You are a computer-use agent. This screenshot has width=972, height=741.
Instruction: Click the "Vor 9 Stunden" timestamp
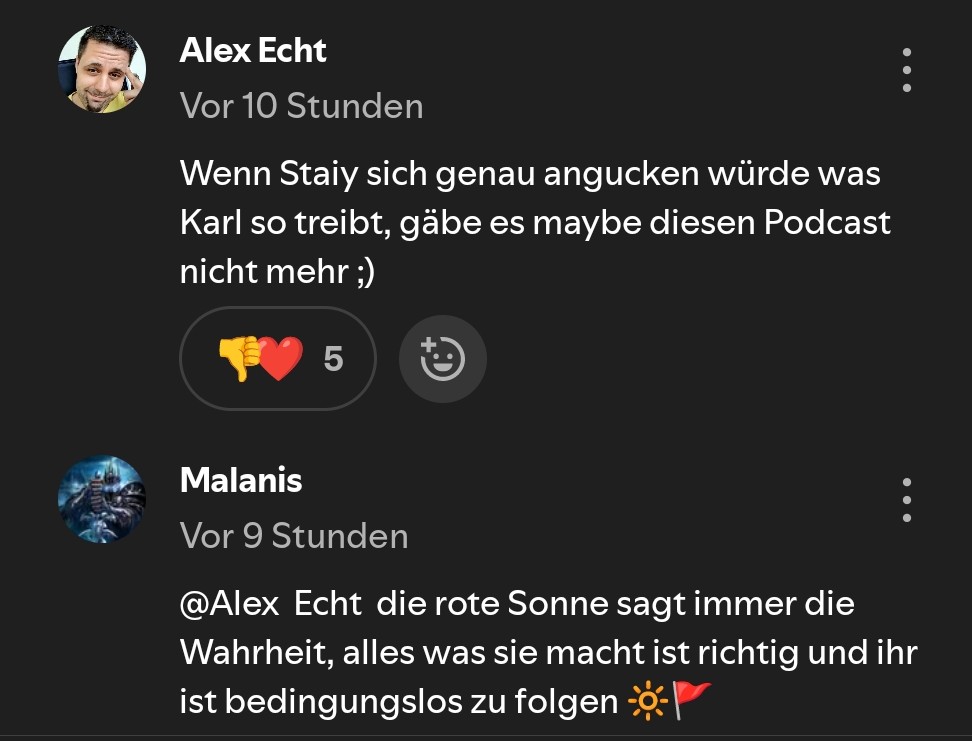[294, 536]
